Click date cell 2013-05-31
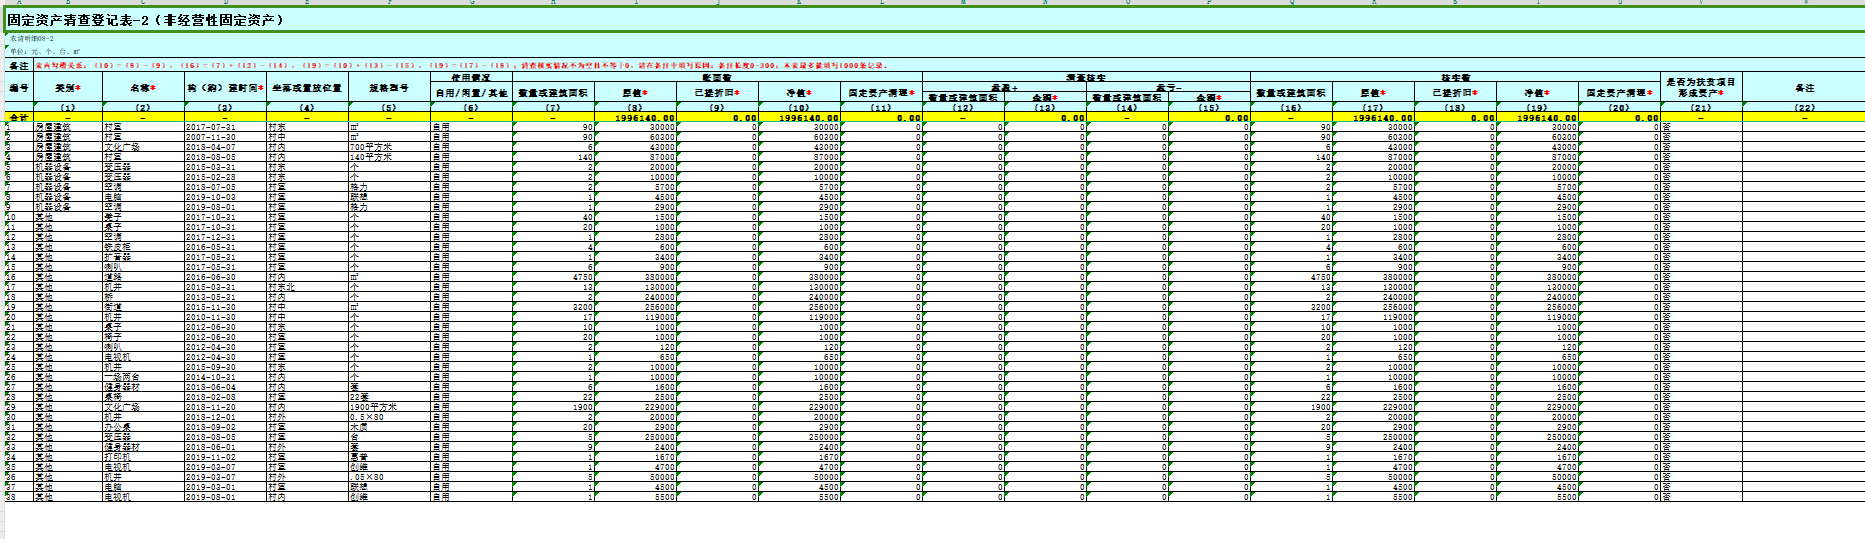Viewport: 1865px width, 539px height. pos(225,297)
